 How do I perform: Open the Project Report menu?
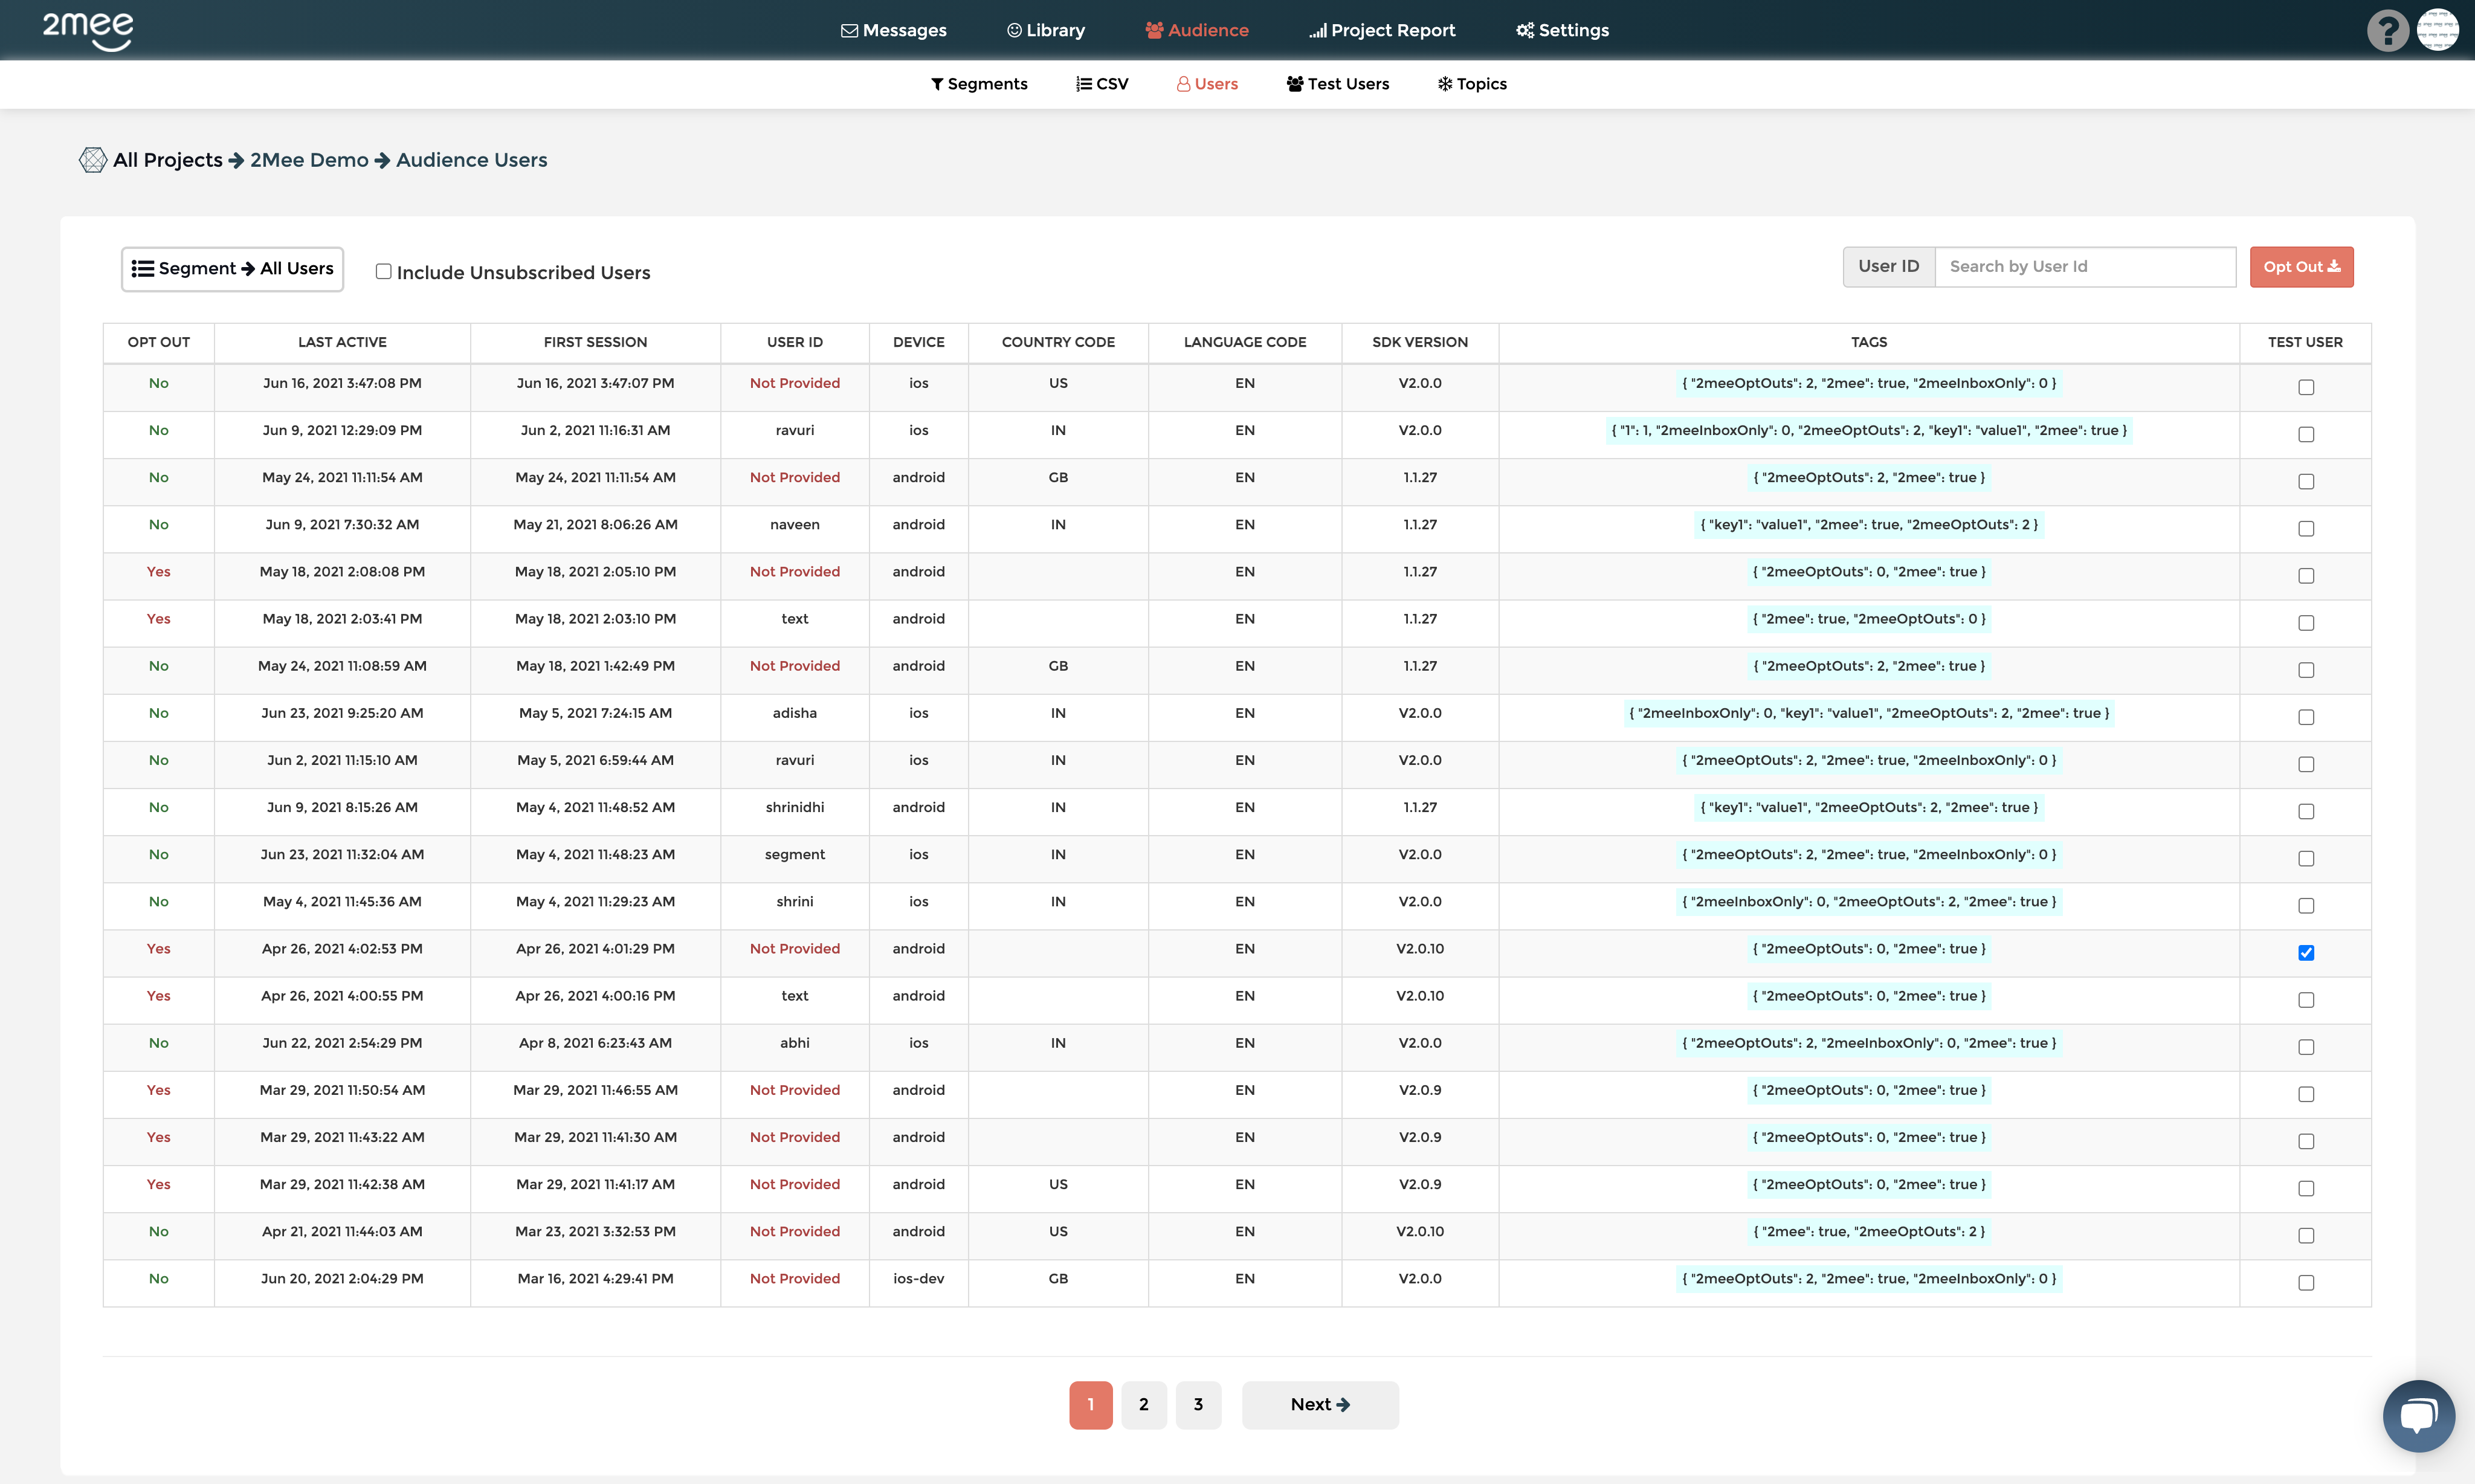click(1382, 30)
